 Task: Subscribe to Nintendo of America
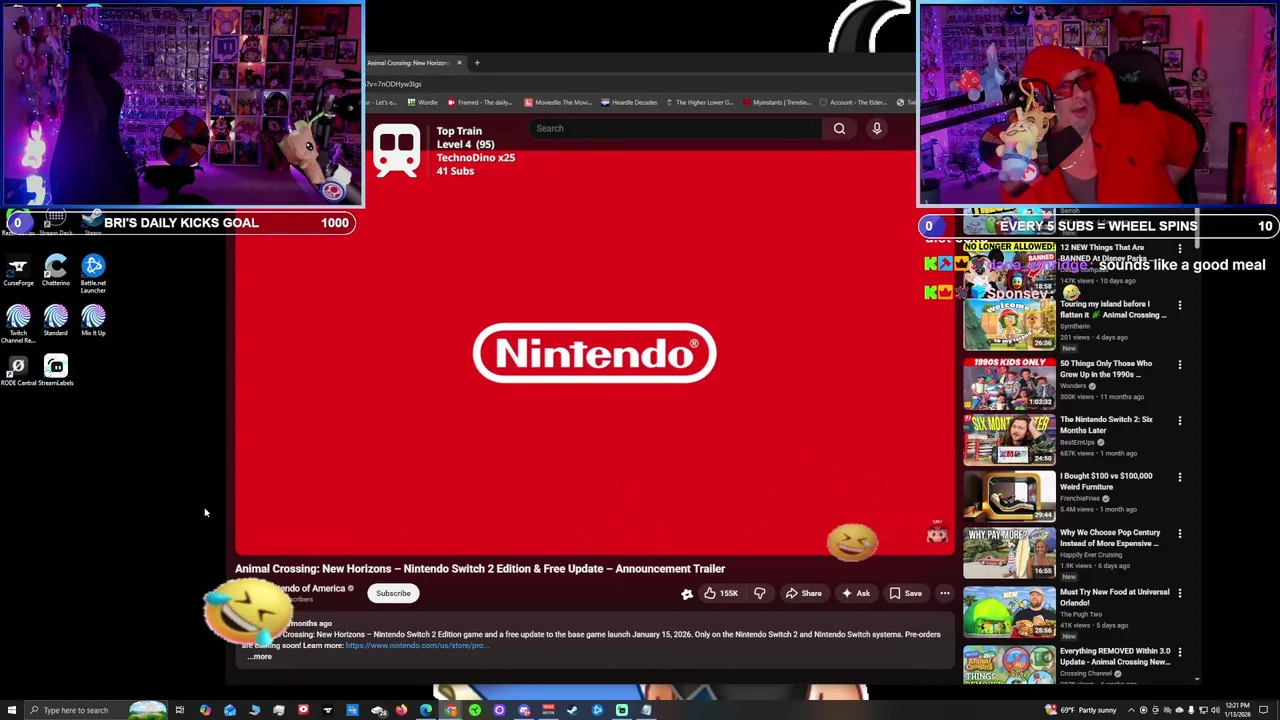pyautogui.click(x=393, y=593)
